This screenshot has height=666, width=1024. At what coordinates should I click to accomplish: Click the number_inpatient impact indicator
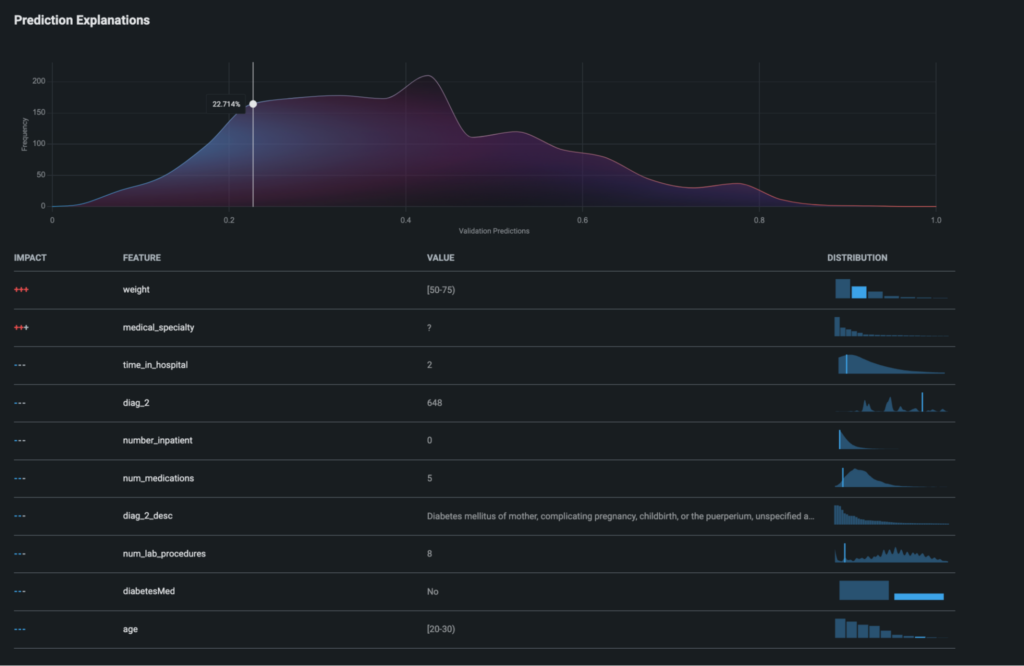pyautogui.click(x=20, y=440)
